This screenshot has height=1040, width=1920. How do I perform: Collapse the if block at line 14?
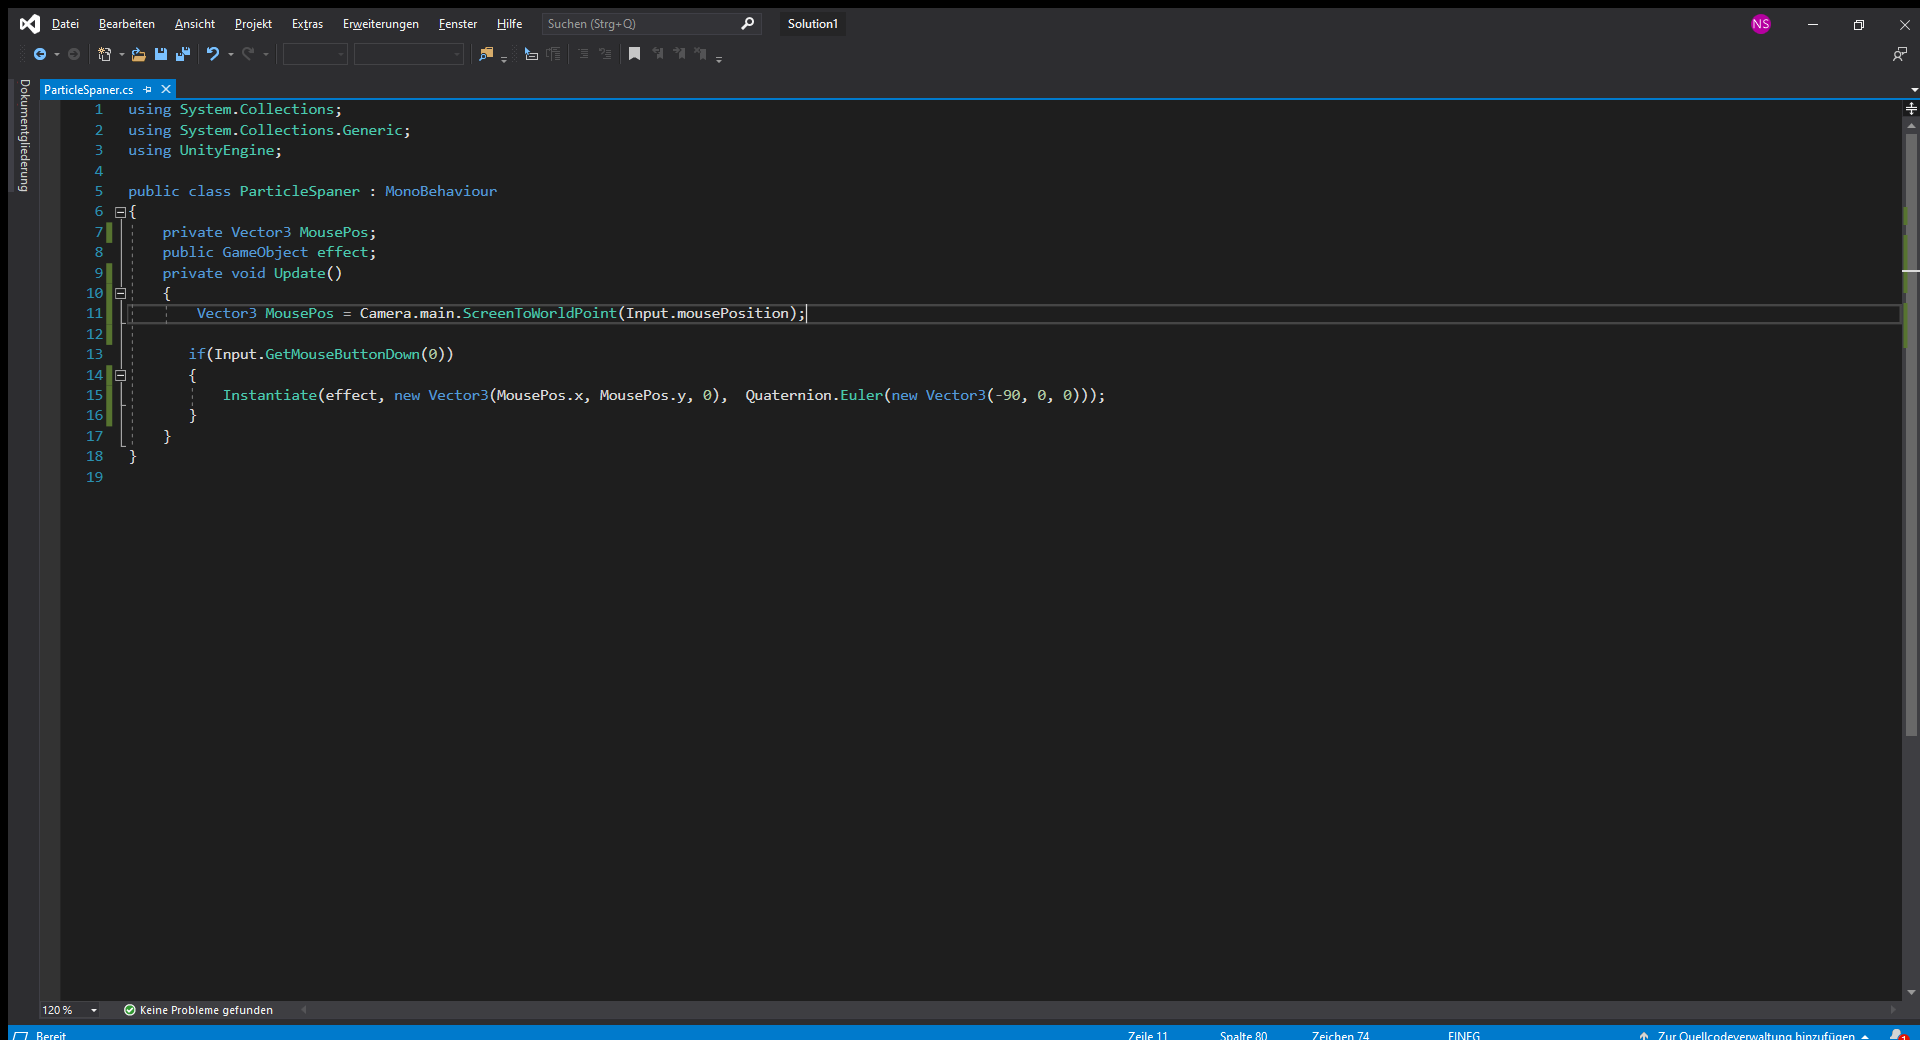(x=120, y=376)
